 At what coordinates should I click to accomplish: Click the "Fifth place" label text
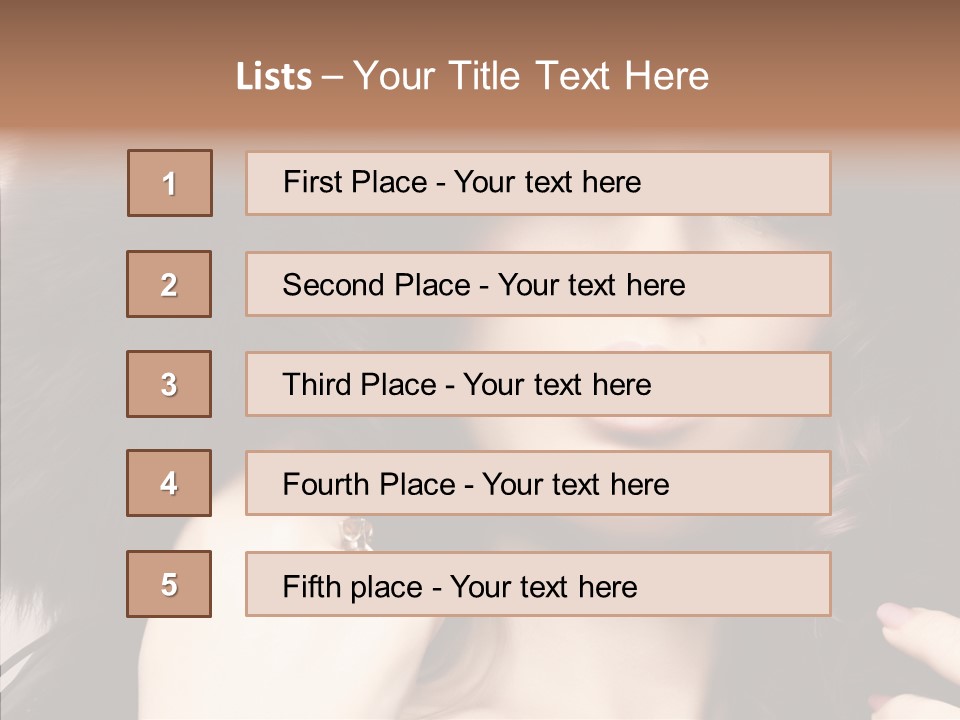pyautogui.click(x=352, y=586)
